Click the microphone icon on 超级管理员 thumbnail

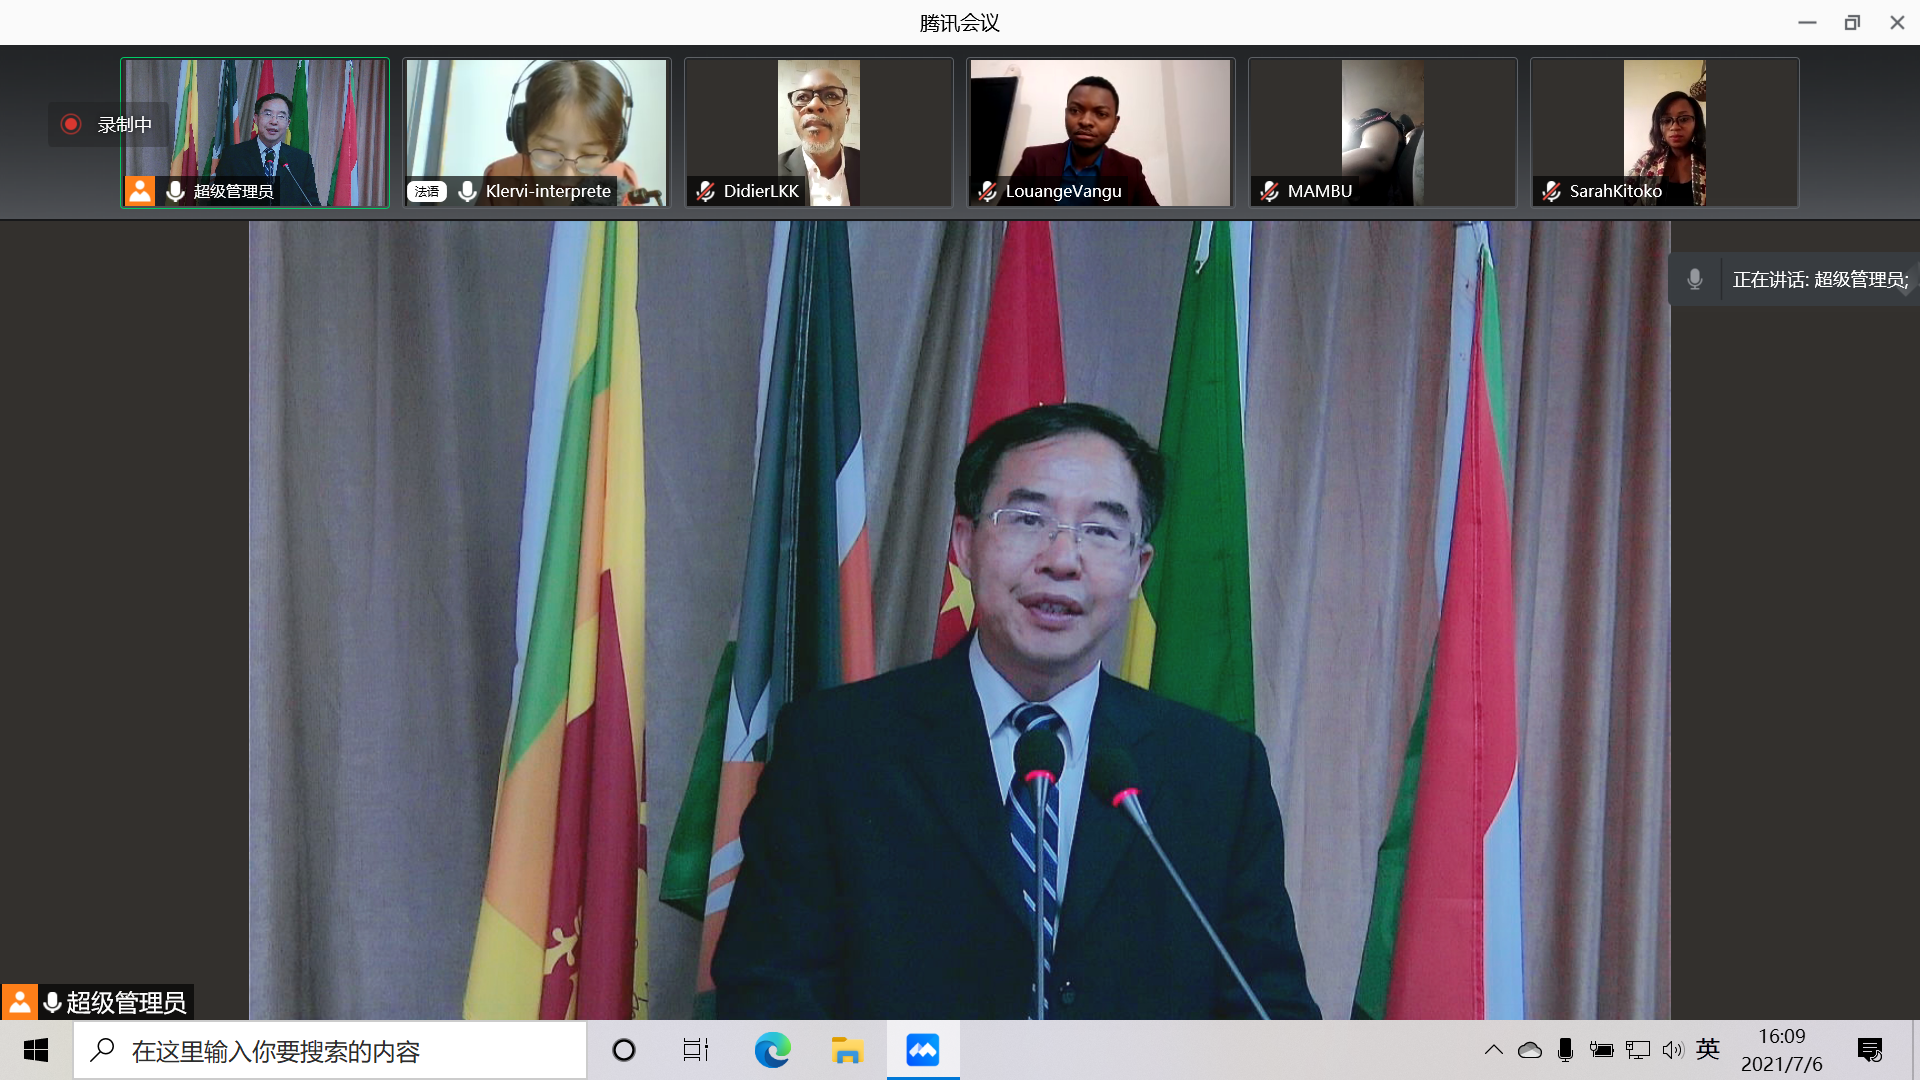tap(175, 191)
